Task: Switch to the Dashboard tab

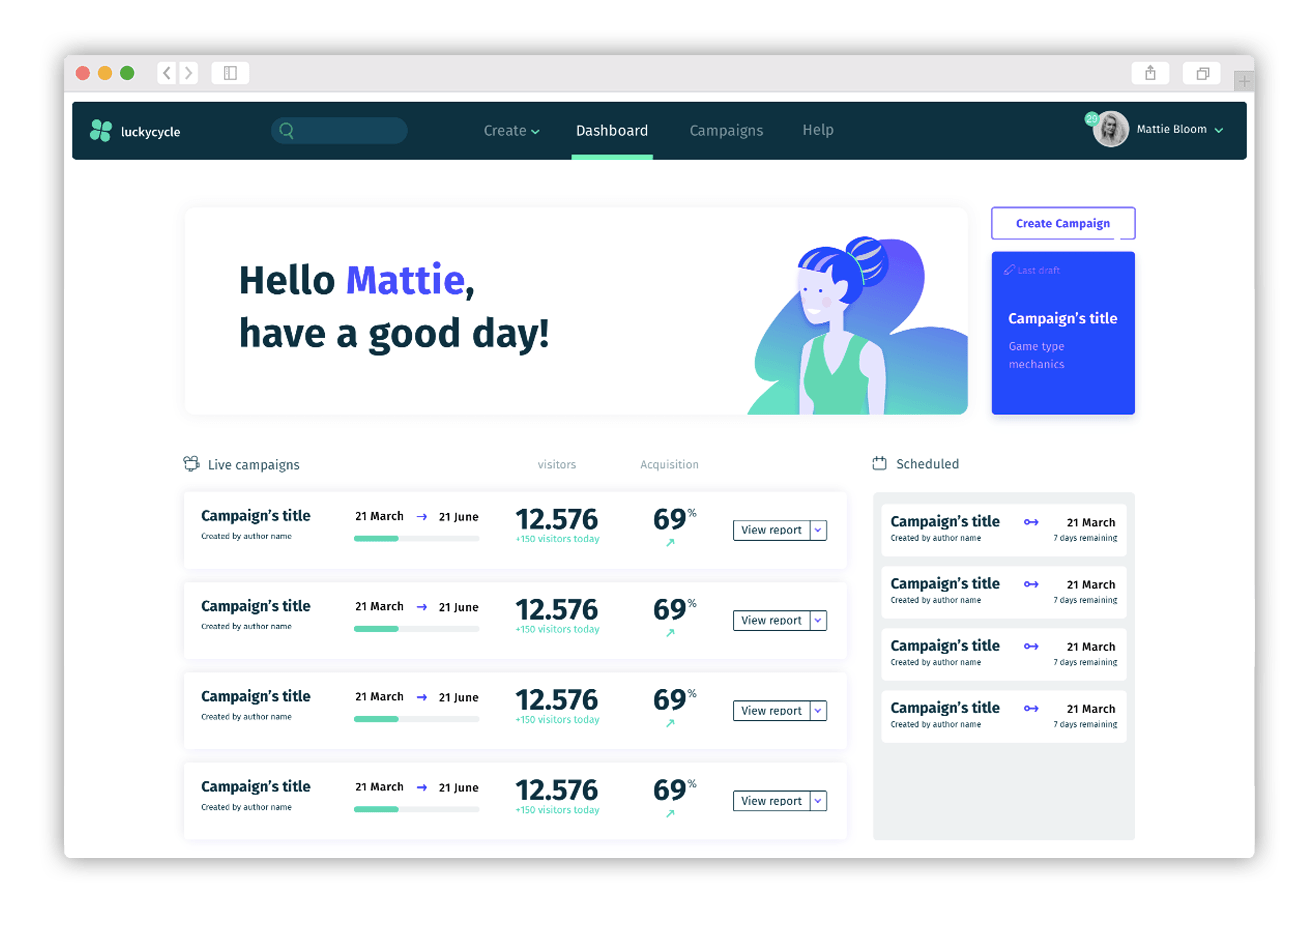Action: pyautogui.click(x=612, y=131)
